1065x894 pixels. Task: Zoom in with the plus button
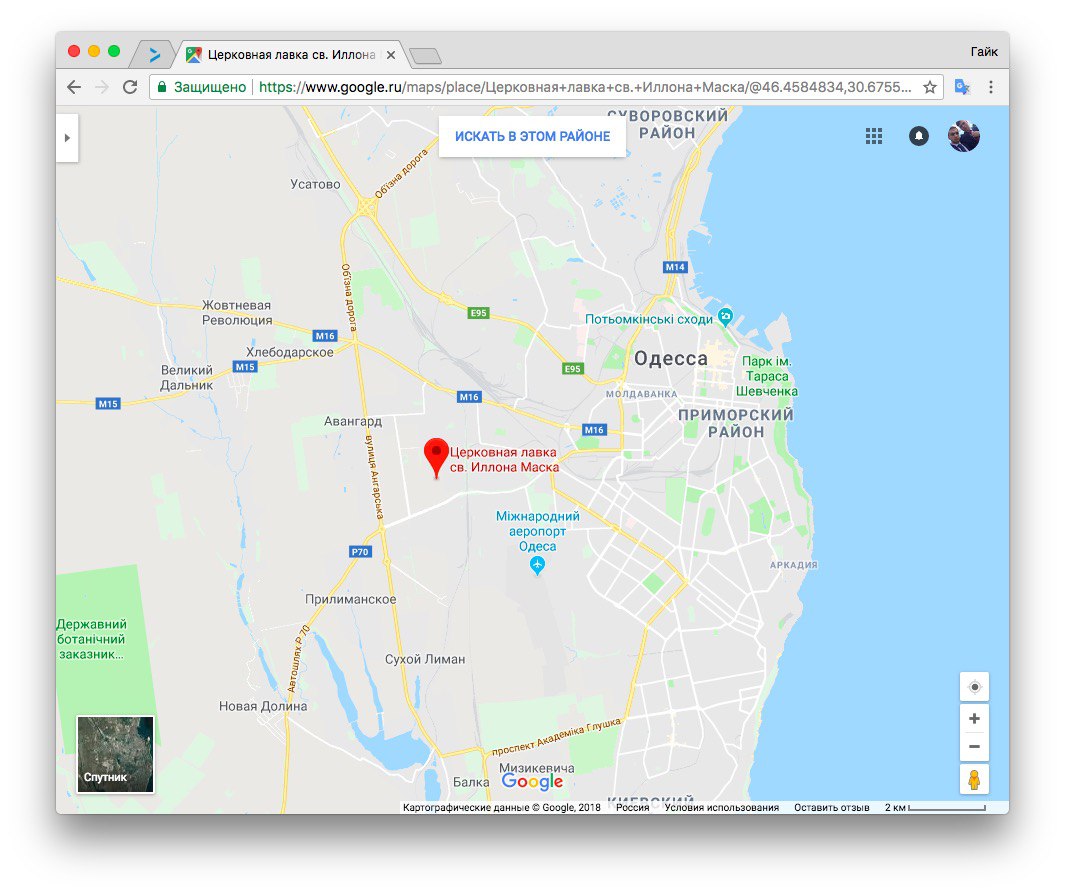pyautogui.click(x=975, y=719)
